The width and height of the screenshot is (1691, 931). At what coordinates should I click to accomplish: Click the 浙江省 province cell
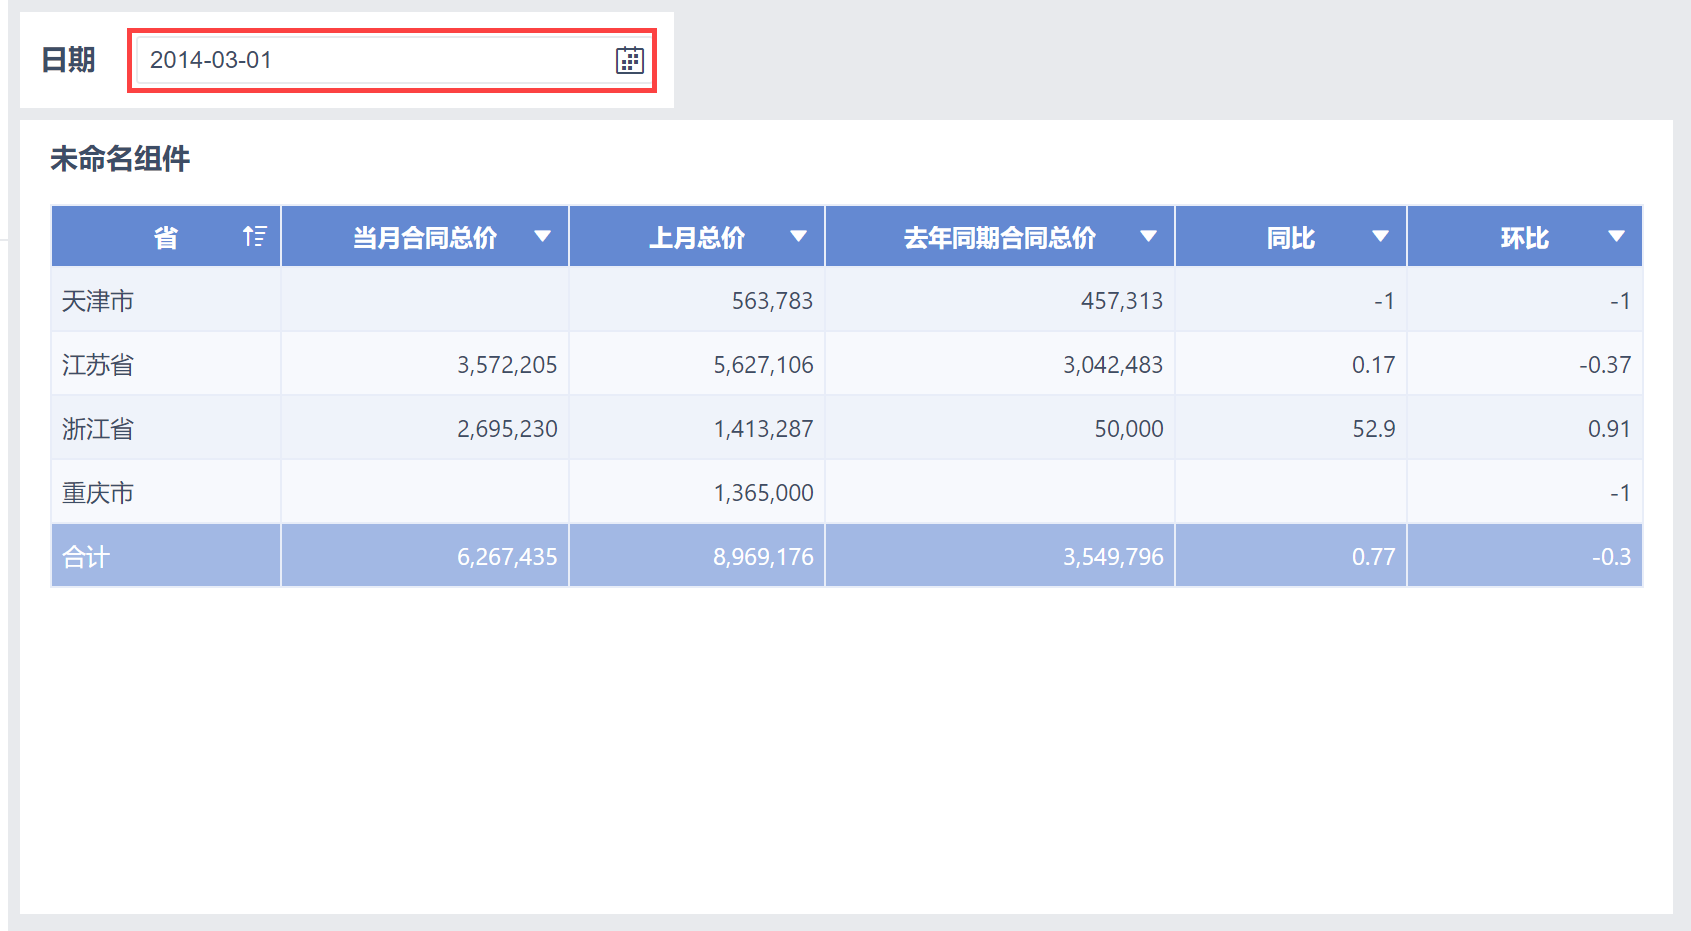pos(98,429)
